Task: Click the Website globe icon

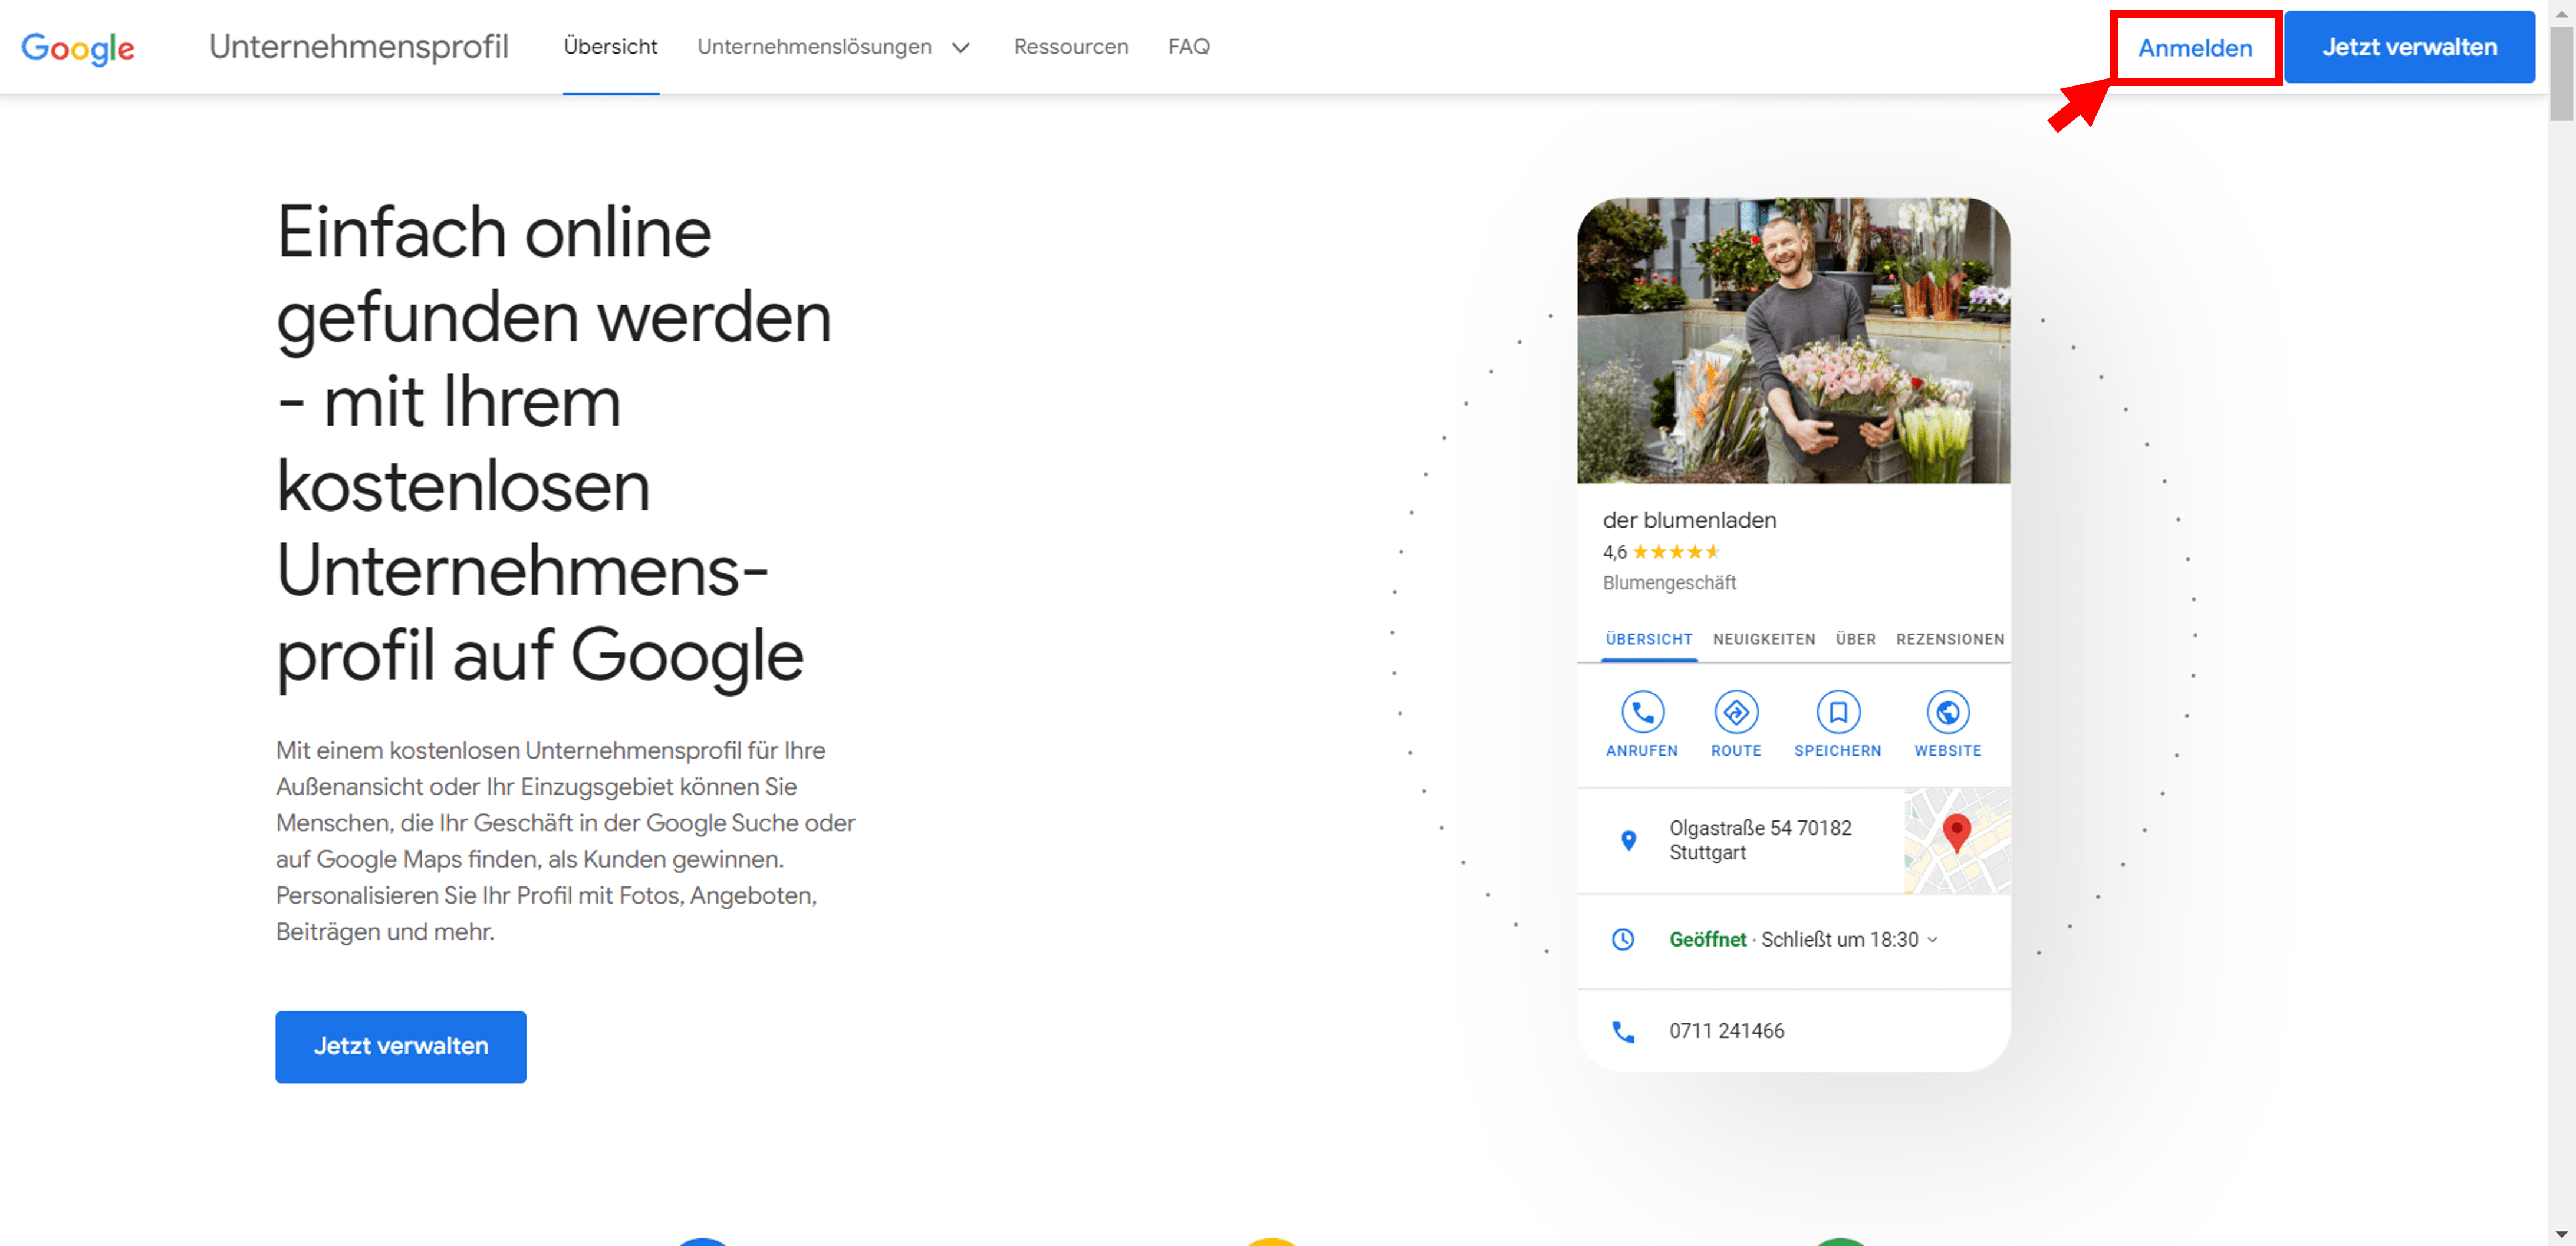Action: pyautogui.click(x=1947, y=712)
